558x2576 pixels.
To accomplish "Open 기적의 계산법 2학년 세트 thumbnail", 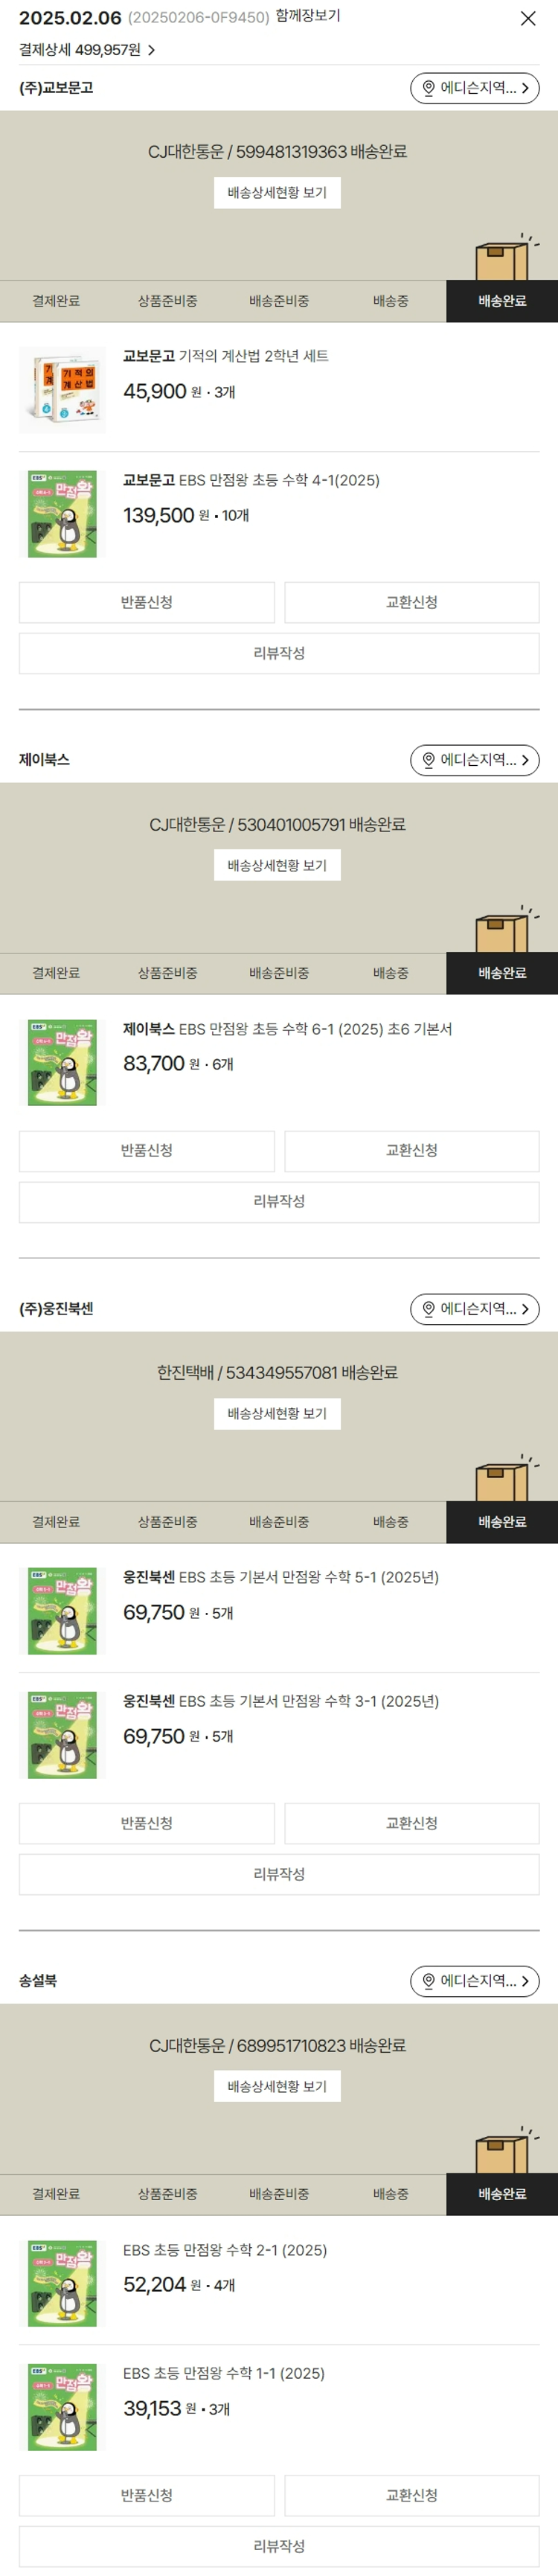I will pyautogui.click(x=62, y=390).
